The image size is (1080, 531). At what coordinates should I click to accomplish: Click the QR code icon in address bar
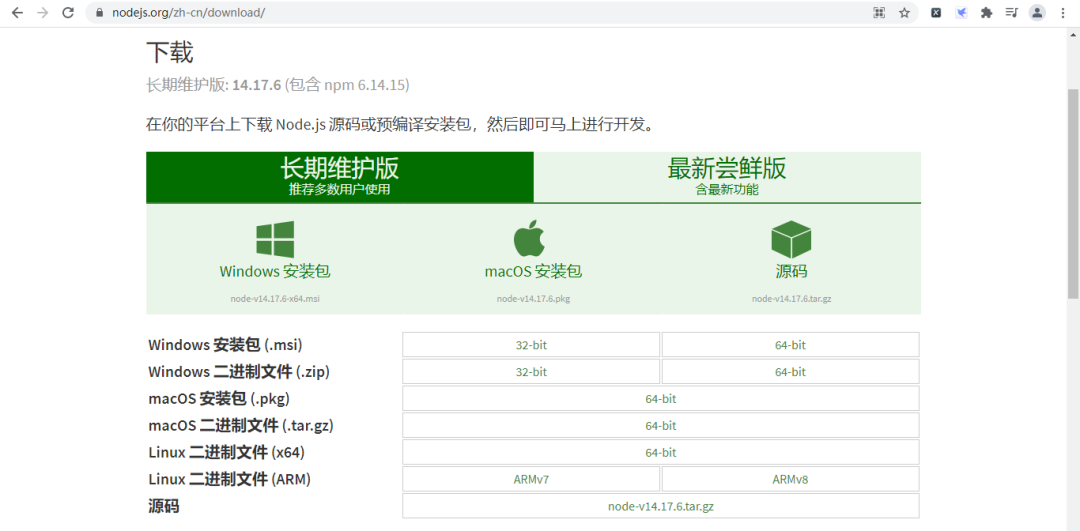(879, 13)
